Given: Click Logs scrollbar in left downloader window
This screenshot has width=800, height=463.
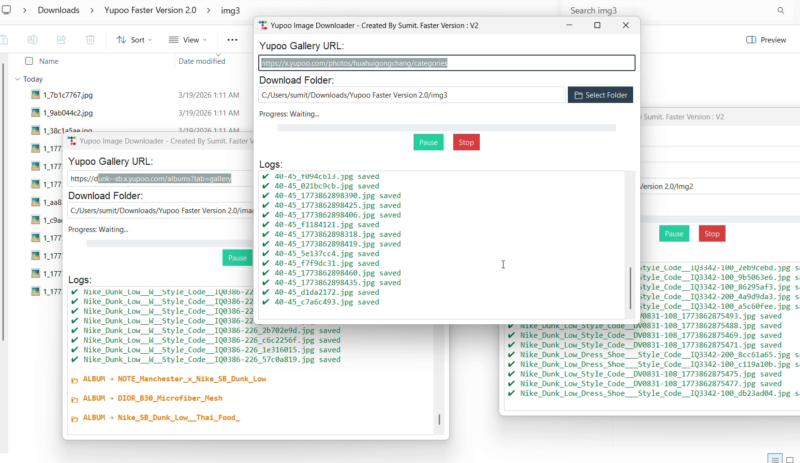Looking at the screenshot, I should coord(439,420).
